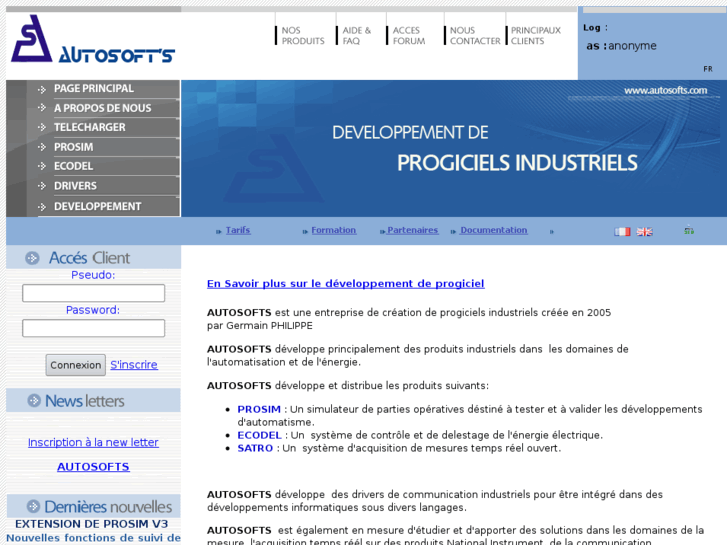Click the Password input field
The width and height of the screenshot is (727, 545).
[x=94, y=328]
